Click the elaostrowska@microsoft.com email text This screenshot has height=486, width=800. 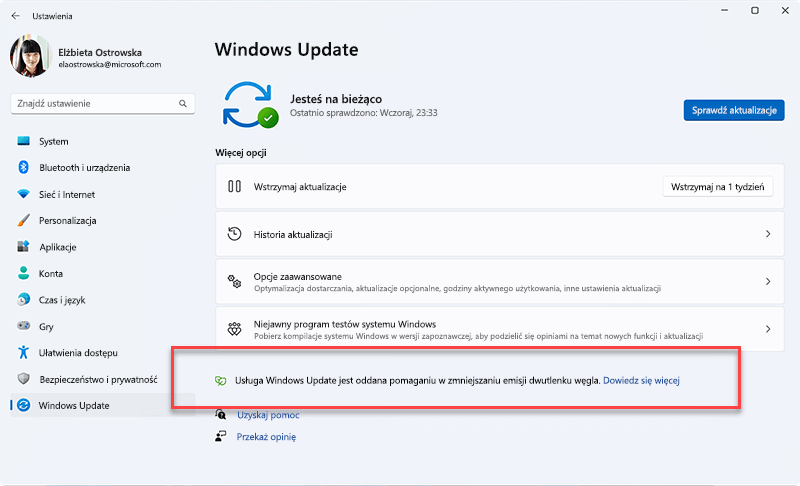110,65
